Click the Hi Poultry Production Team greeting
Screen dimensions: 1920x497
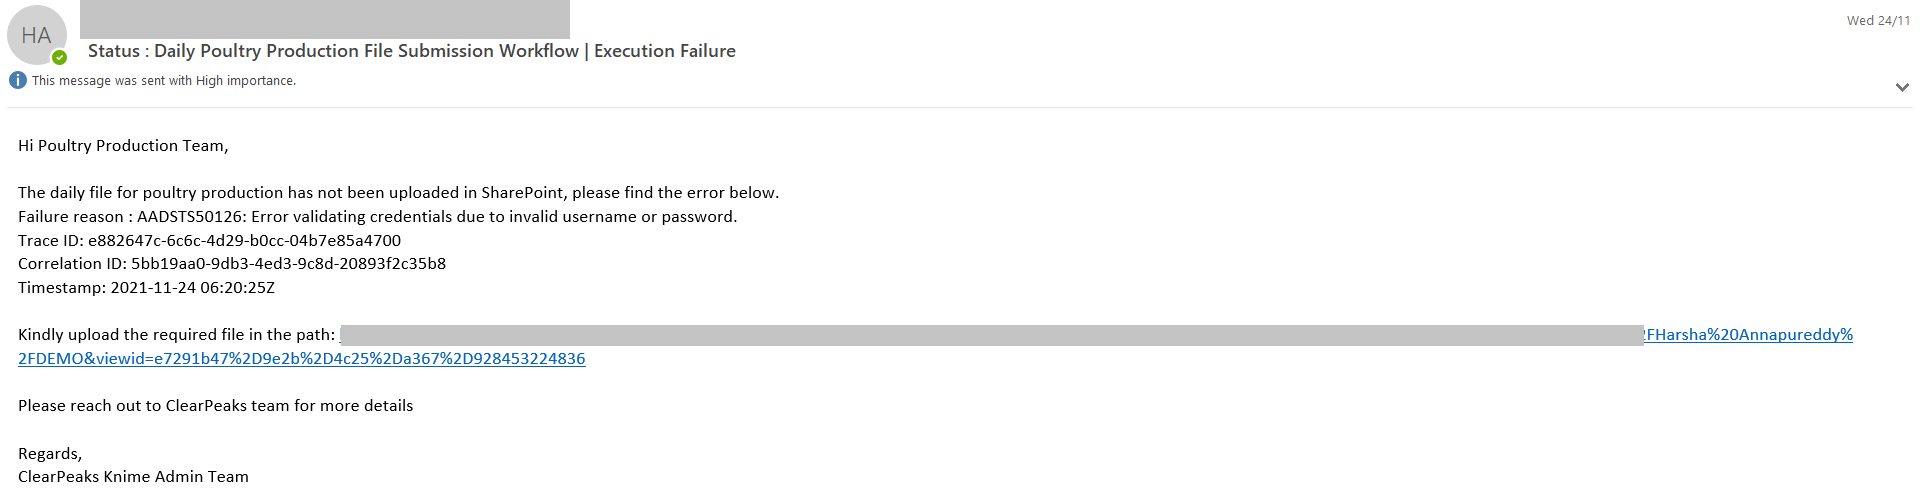point(123,146)
